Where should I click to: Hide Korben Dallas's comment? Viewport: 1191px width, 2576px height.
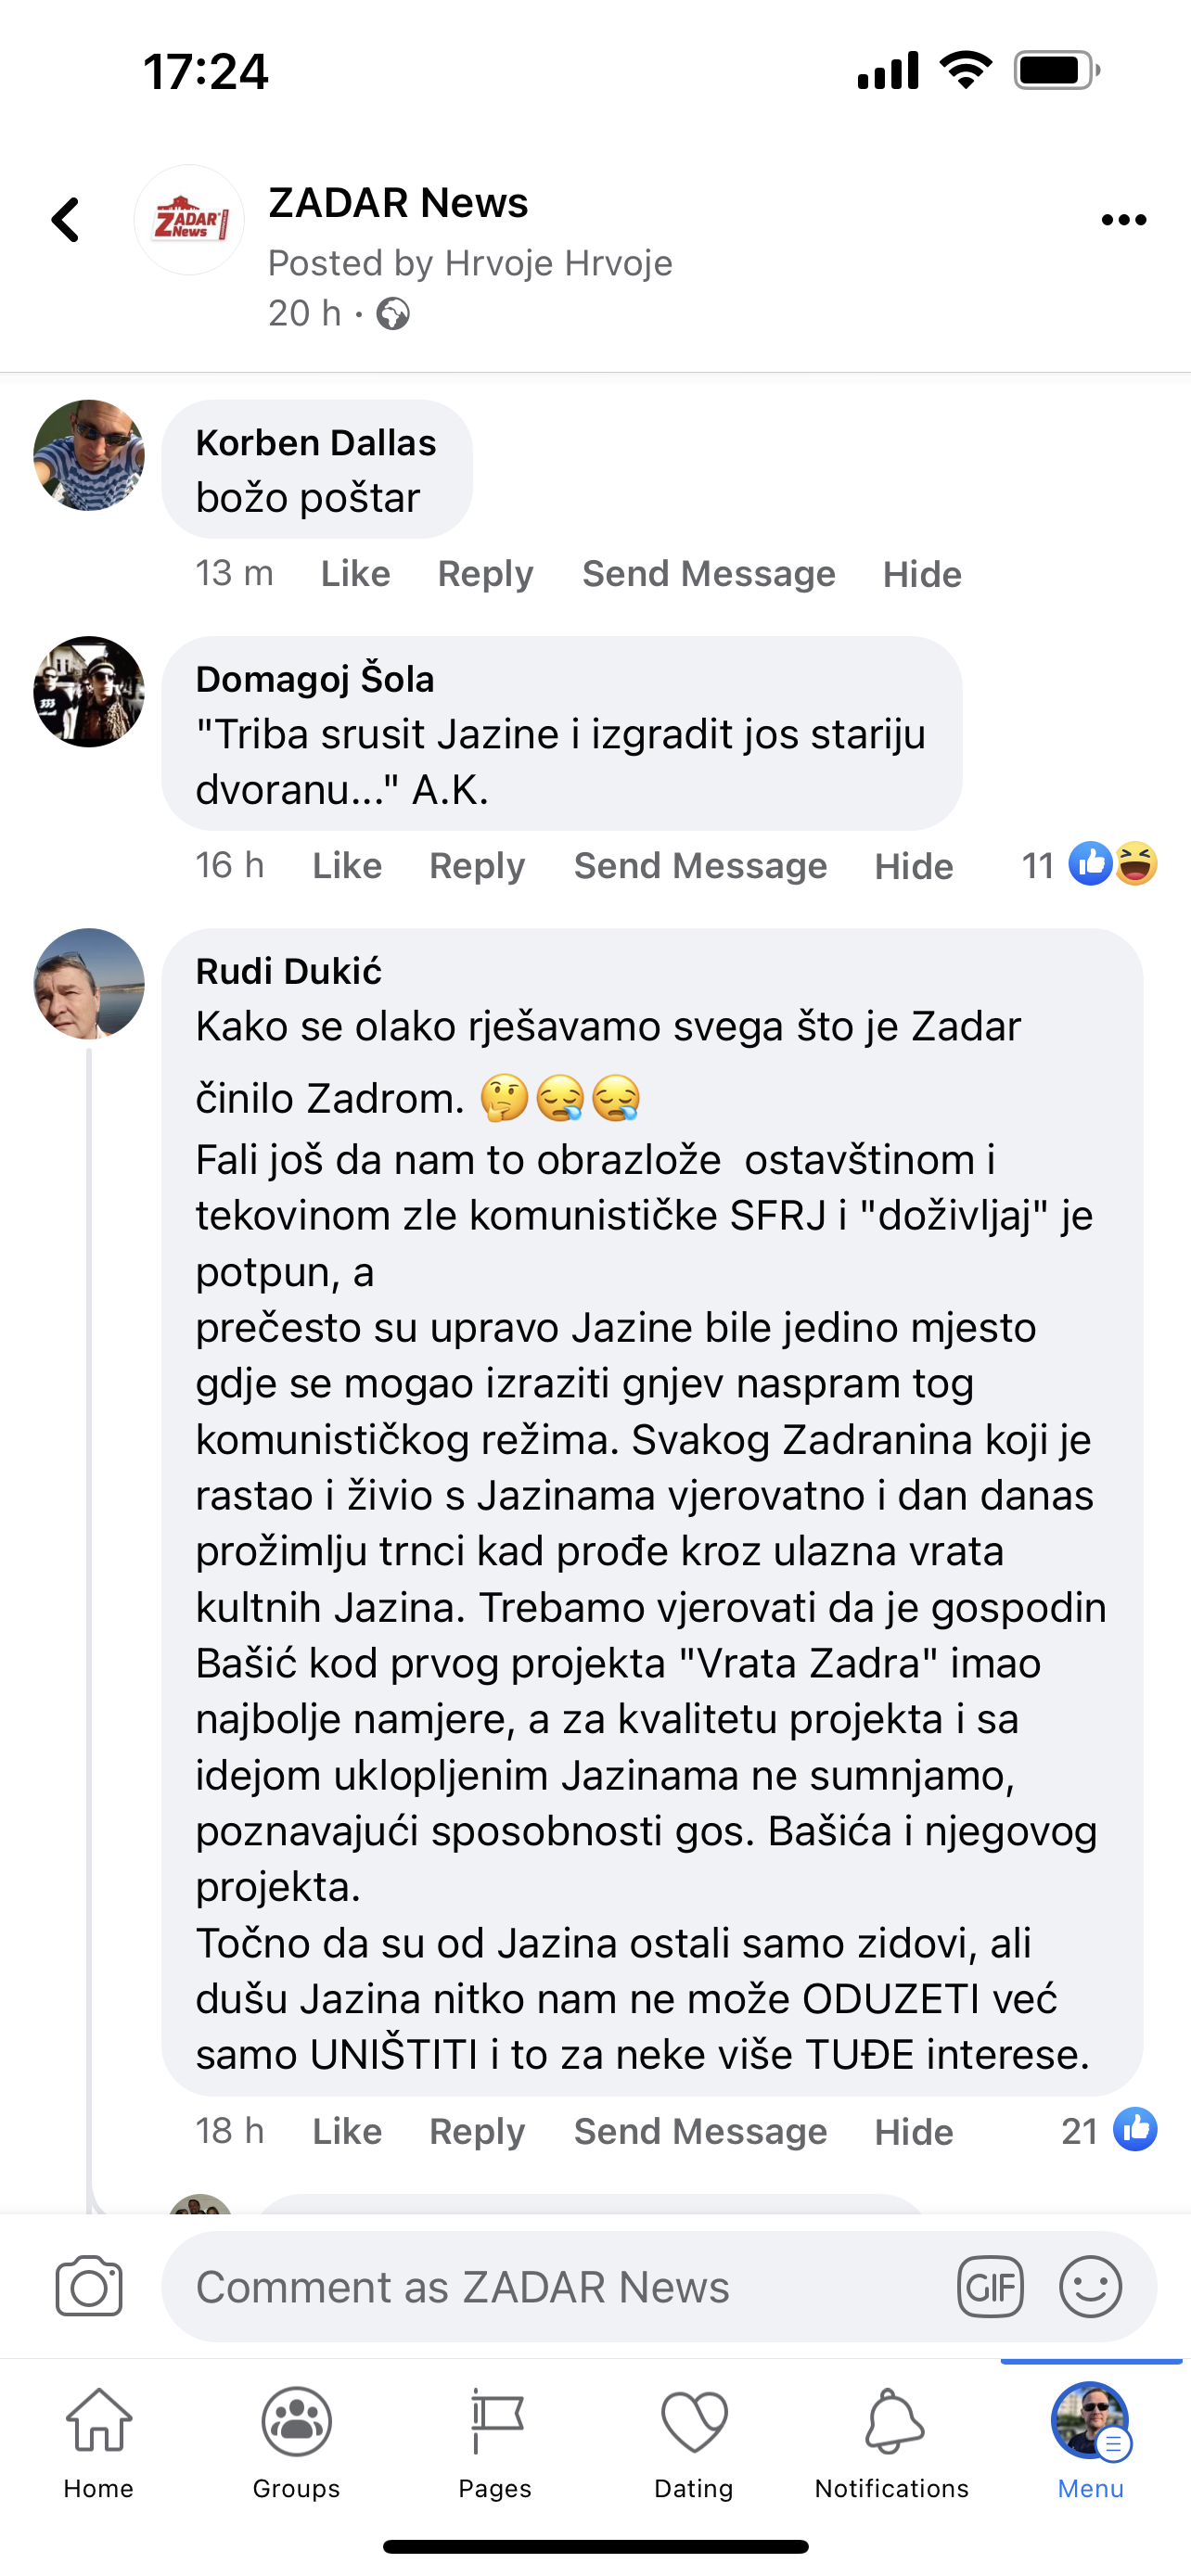[922, 574]
